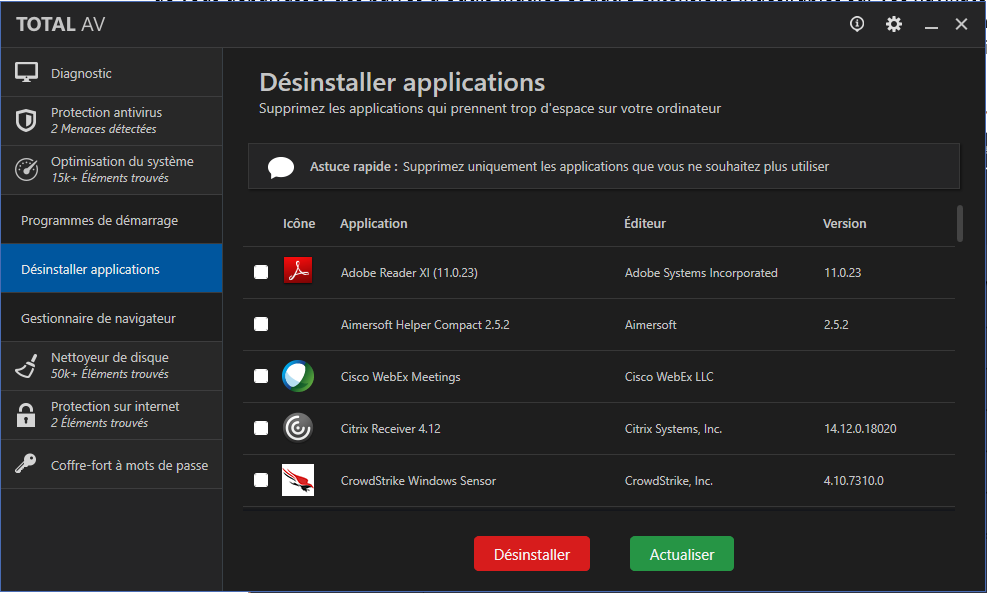
Task: Click the Cisco WebEx globe icon
Action: tap(298, 376)
